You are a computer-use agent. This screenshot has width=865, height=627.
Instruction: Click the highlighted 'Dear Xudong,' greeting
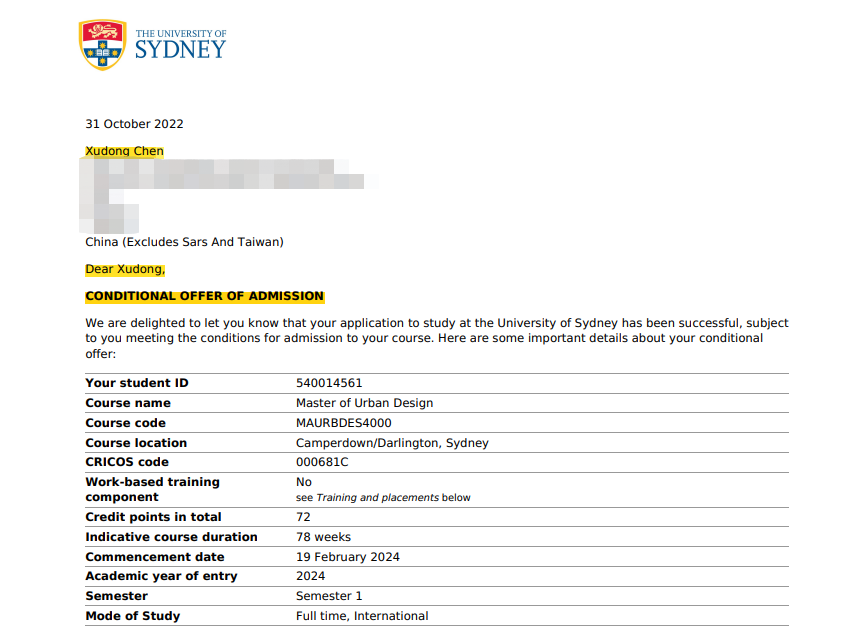coord(125,269)
